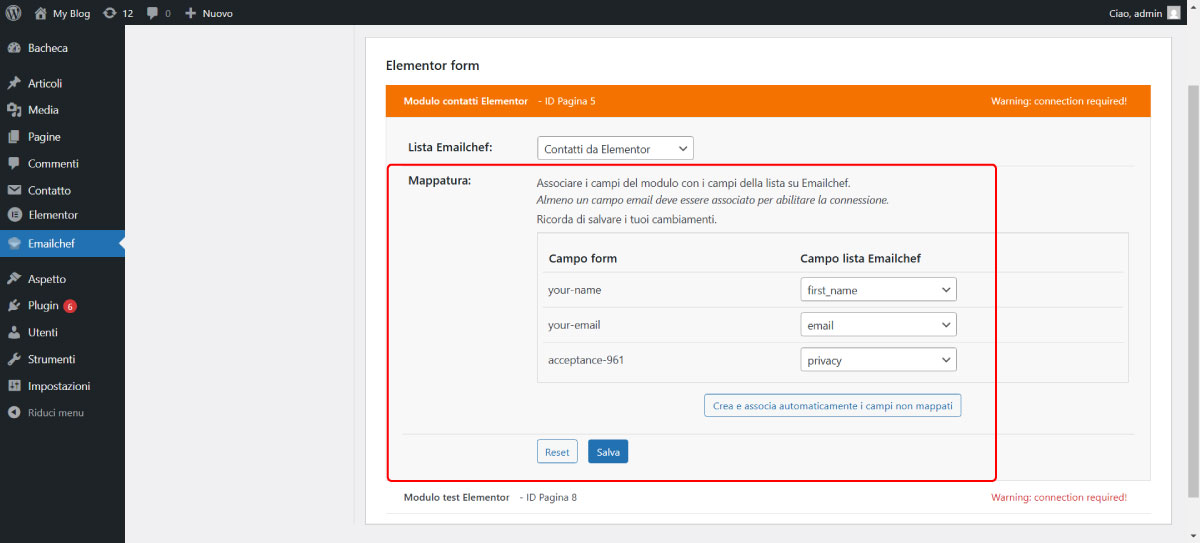Click the Reset button

coord(557,452)
